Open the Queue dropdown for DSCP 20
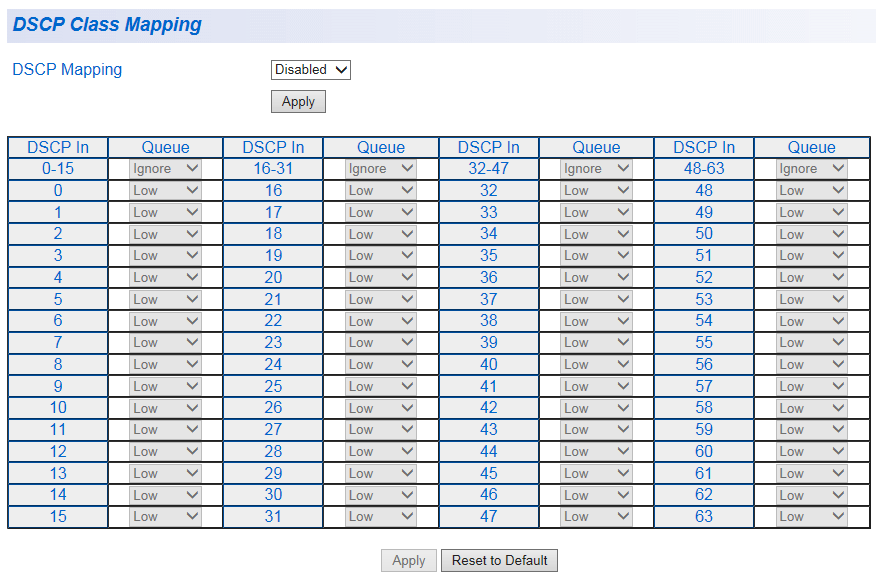 [381, 277]
